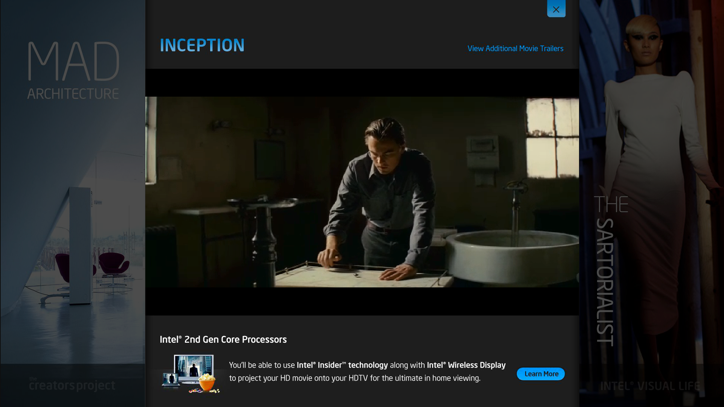Open View Additional Movie Trailers link
Viewport: 724px width, 407px height.
[x=515, y=49]
